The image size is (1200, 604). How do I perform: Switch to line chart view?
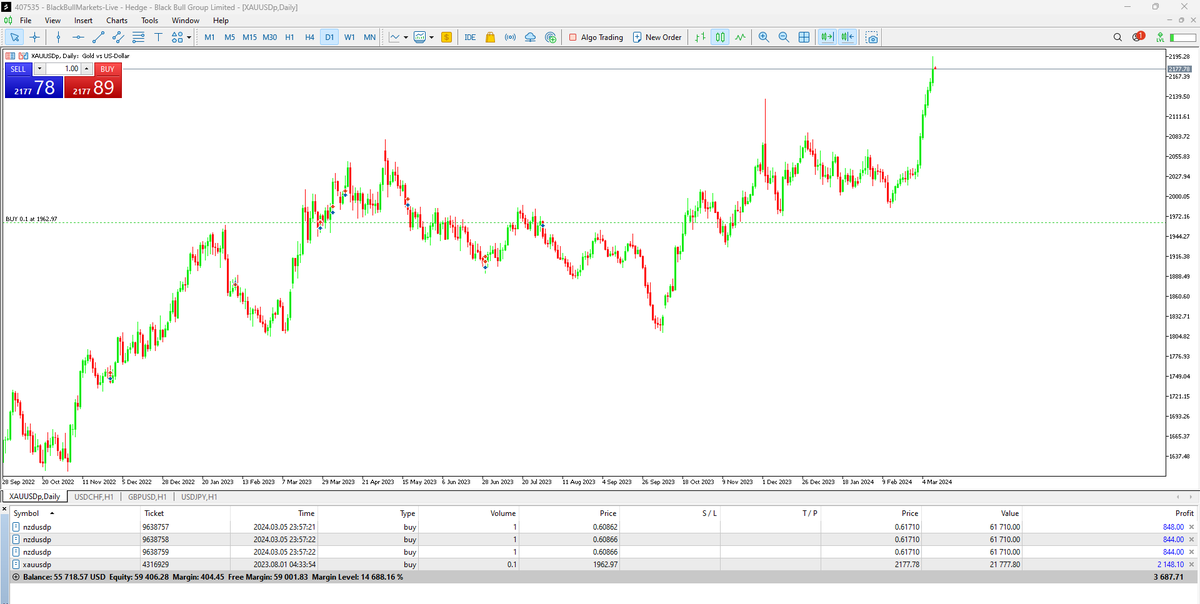tap(740, 37)
